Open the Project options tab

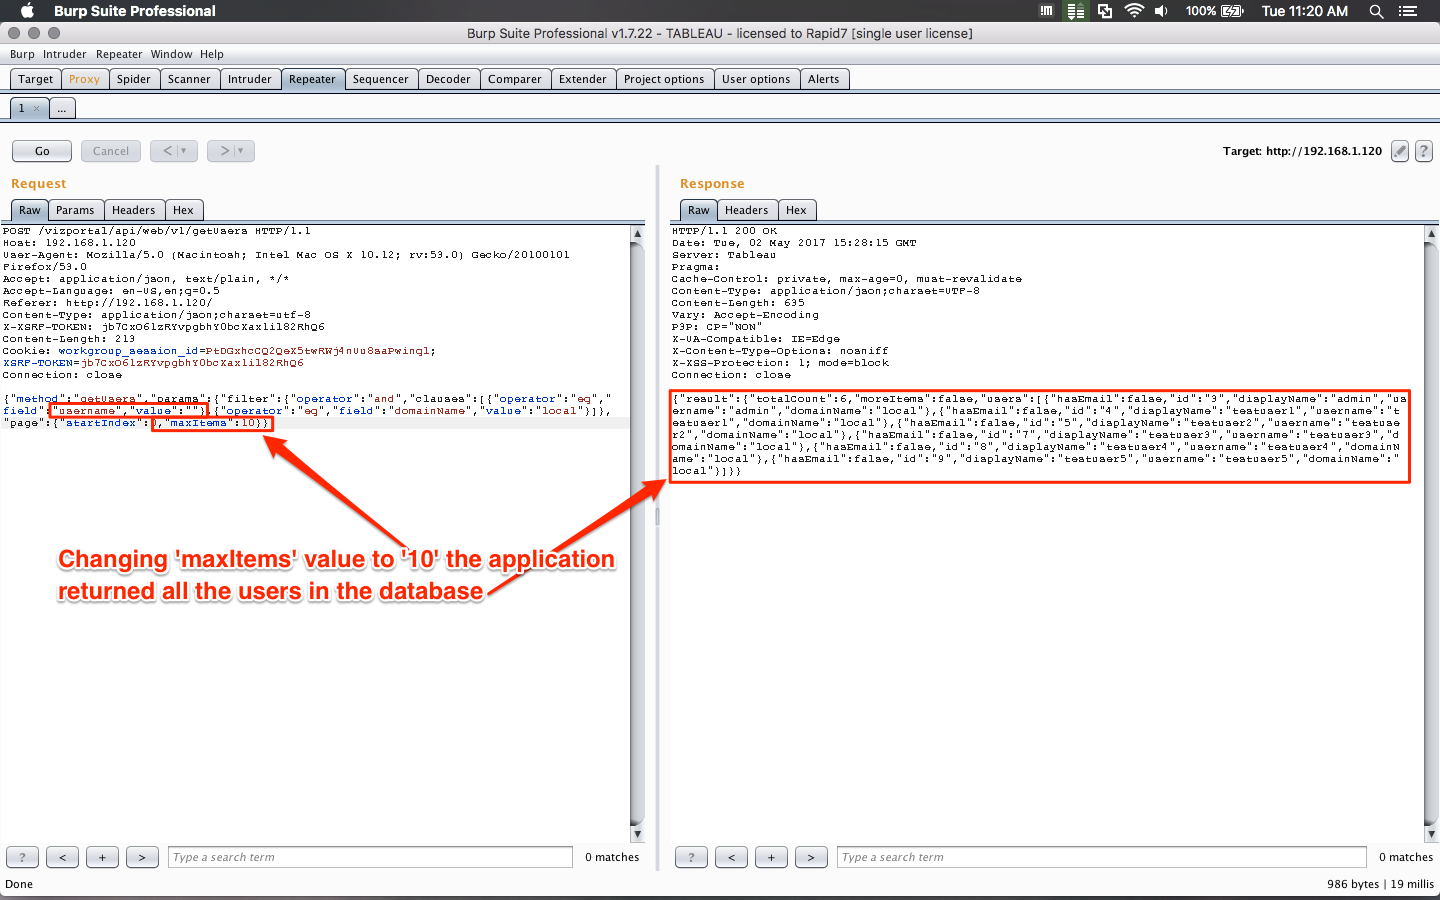pyautogui.click(x=664, y=79)
